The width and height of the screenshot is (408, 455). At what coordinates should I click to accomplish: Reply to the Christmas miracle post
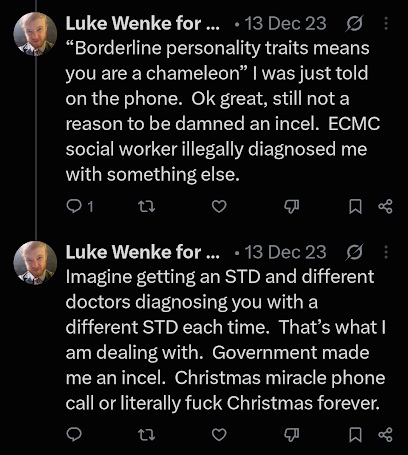point(74,435)
